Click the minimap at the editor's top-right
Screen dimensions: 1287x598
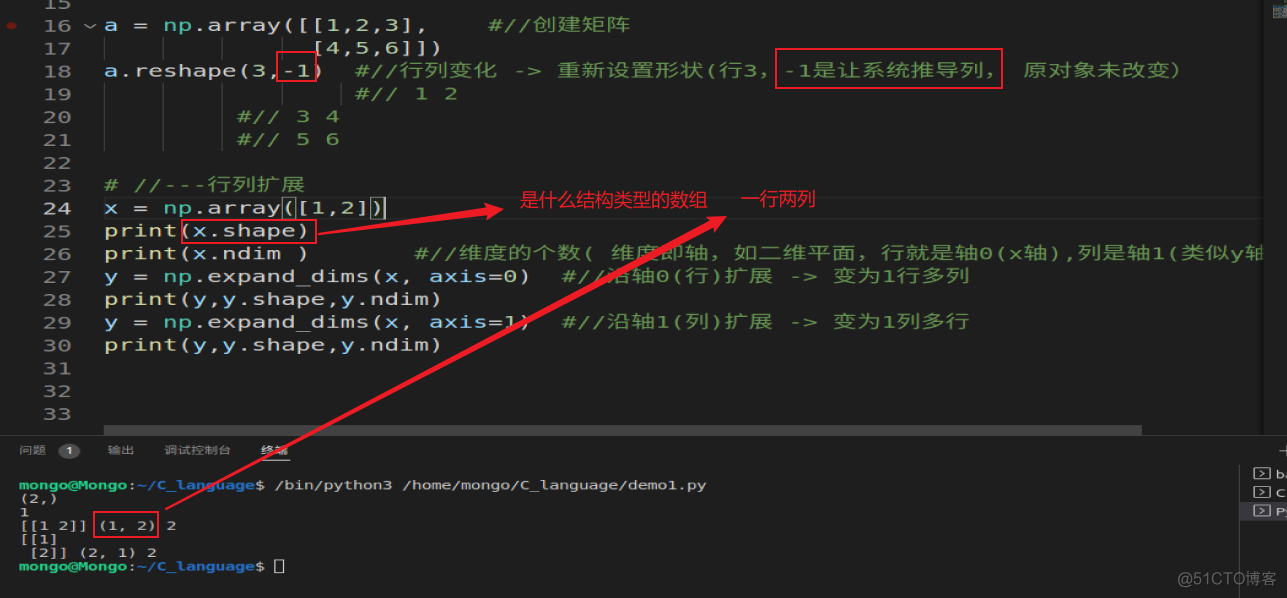pyautogui.click(x=1278, y=12)
